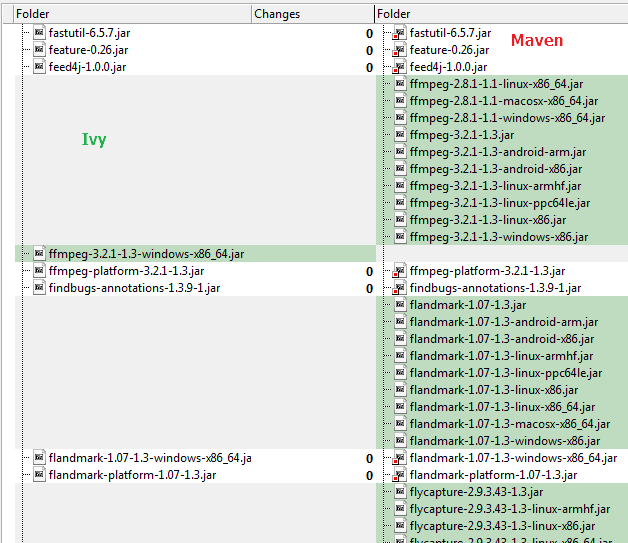Click icon of ffmpeg-2.8.1-1.1-linux-x86_64.jar
Screen dimensions: 628x543
(x=400, y=84)
